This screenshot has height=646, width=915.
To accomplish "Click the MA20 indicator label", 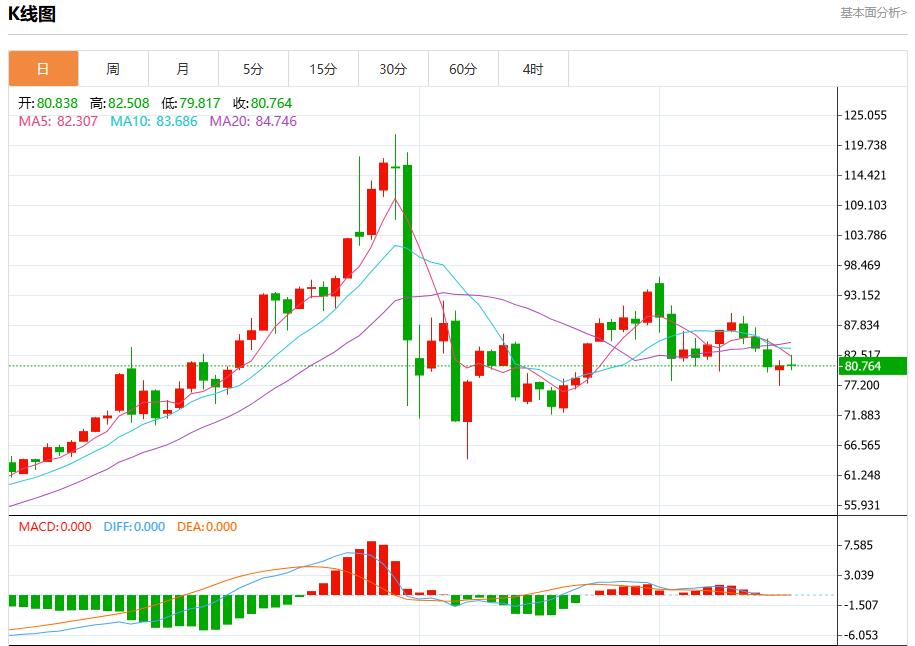I will 253,121.
